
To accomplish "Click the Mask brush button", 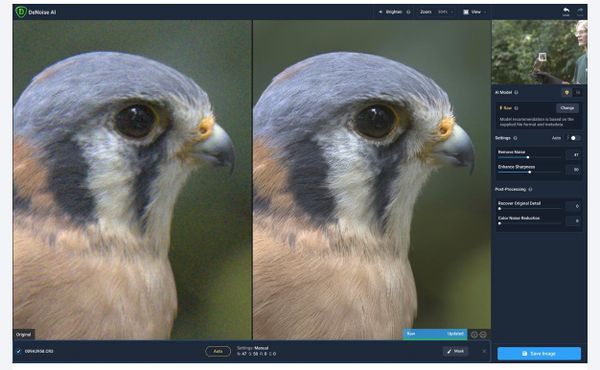I will [x=455, y=351].
